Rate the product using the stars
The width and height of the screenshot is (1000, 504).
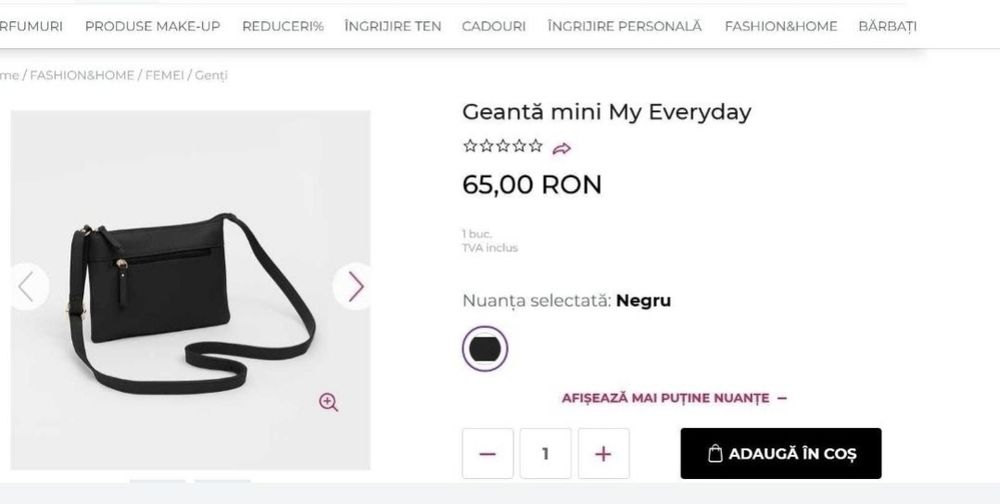[x=503, y=147]
